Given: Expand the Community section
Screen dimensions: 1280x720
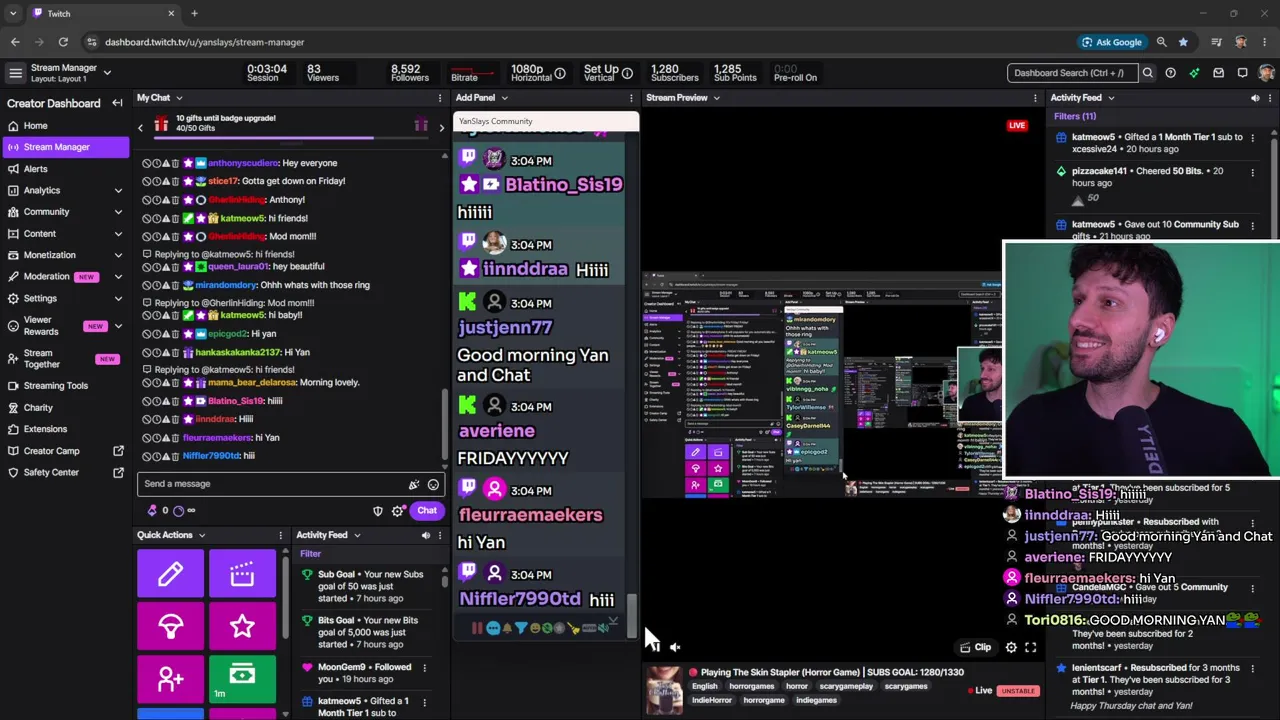Looking at the screenshot, I should tap(65, 212).
